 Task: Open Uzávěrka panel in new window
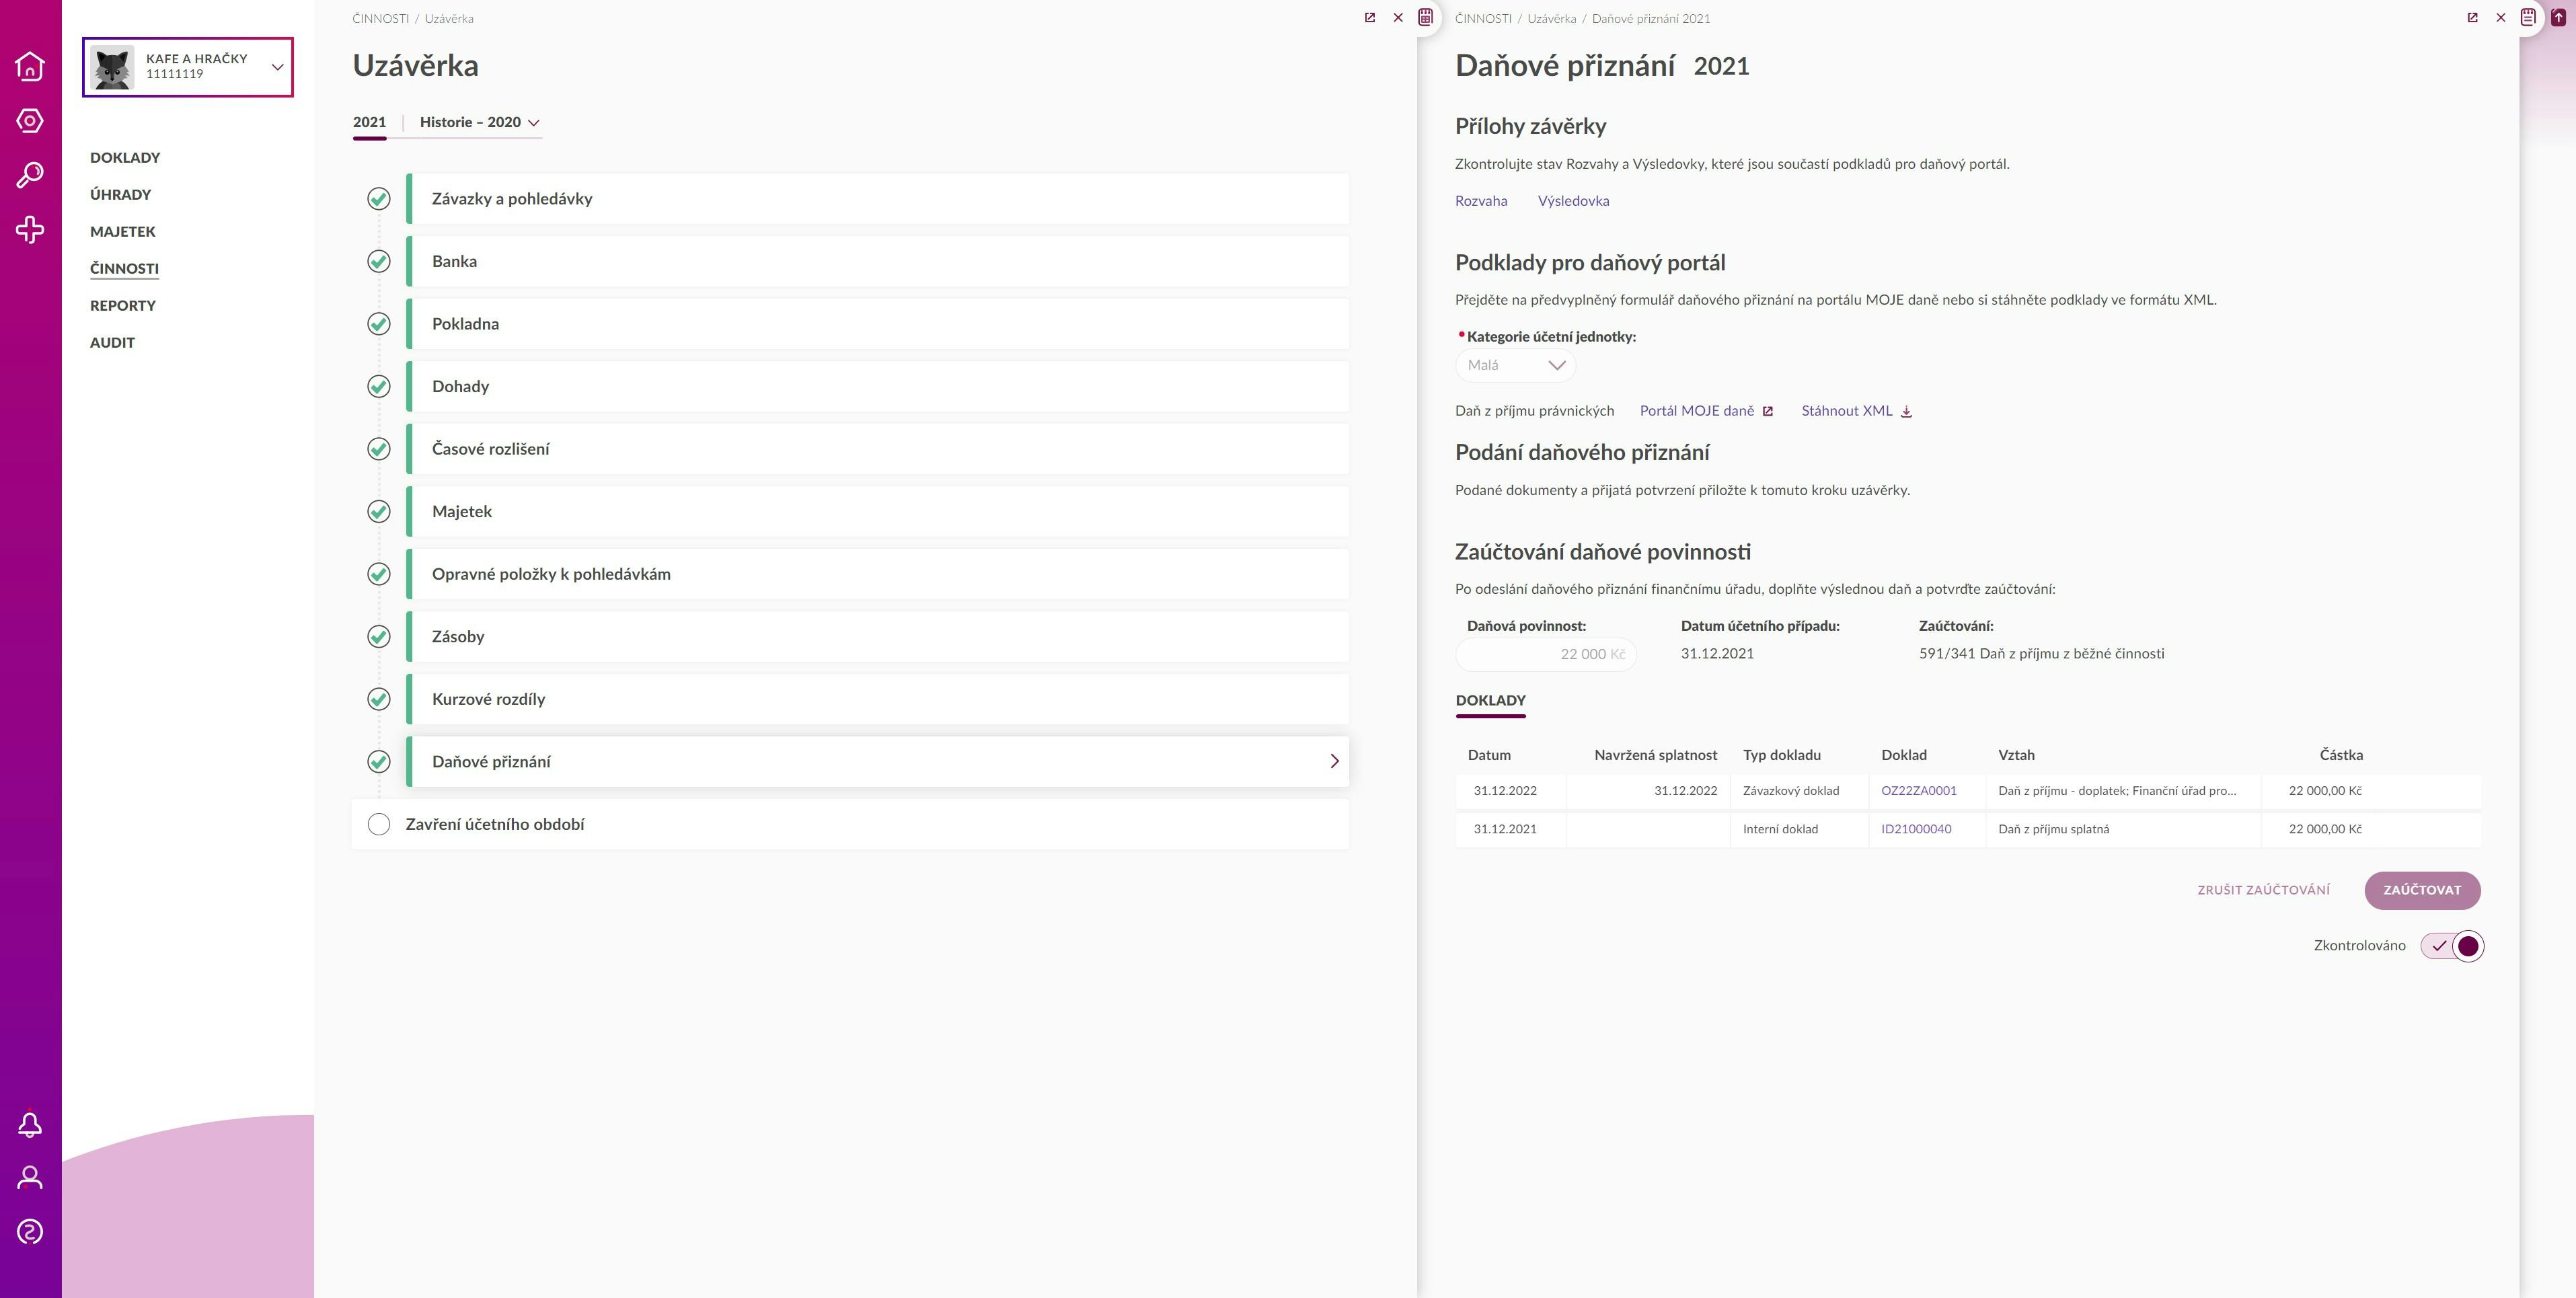pyautogui.click(x=1370, y=18)
